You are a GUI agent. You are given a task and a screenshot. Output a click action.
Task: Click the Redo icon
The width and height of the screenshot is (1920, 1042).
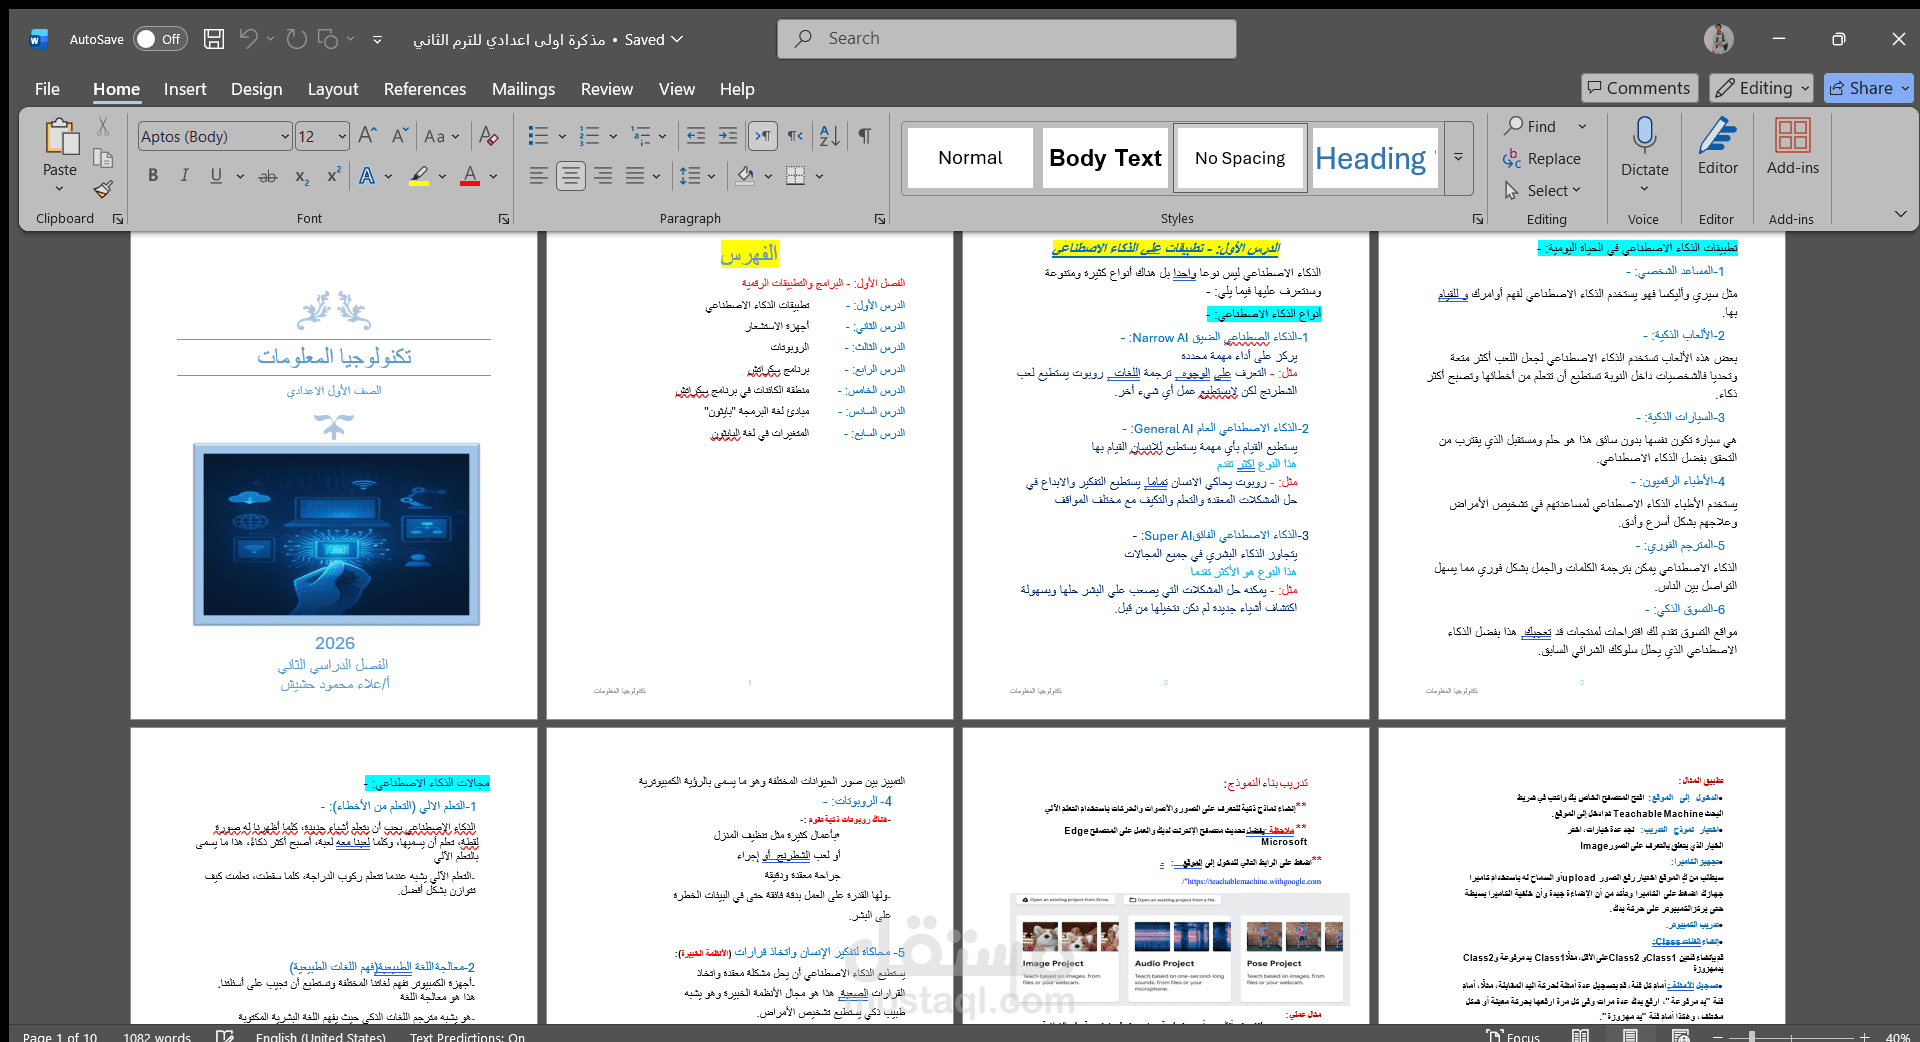[296, 39]
